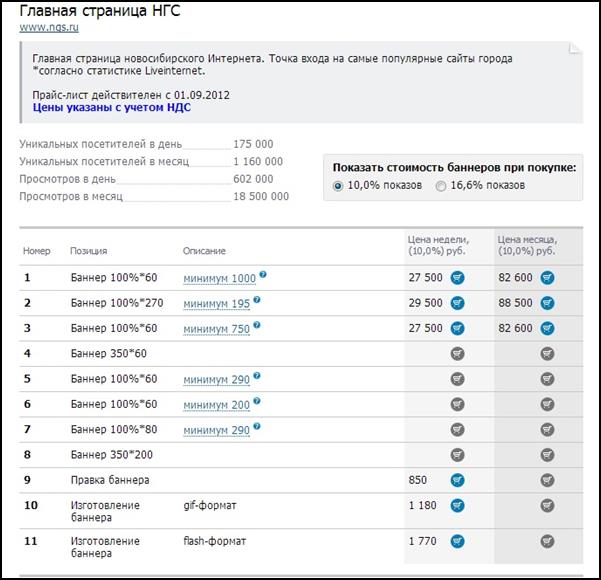Add banner 1 monthly price to cart
This screenshot has width=601, height=580.
pyautogui.click(x=547, y=277)
